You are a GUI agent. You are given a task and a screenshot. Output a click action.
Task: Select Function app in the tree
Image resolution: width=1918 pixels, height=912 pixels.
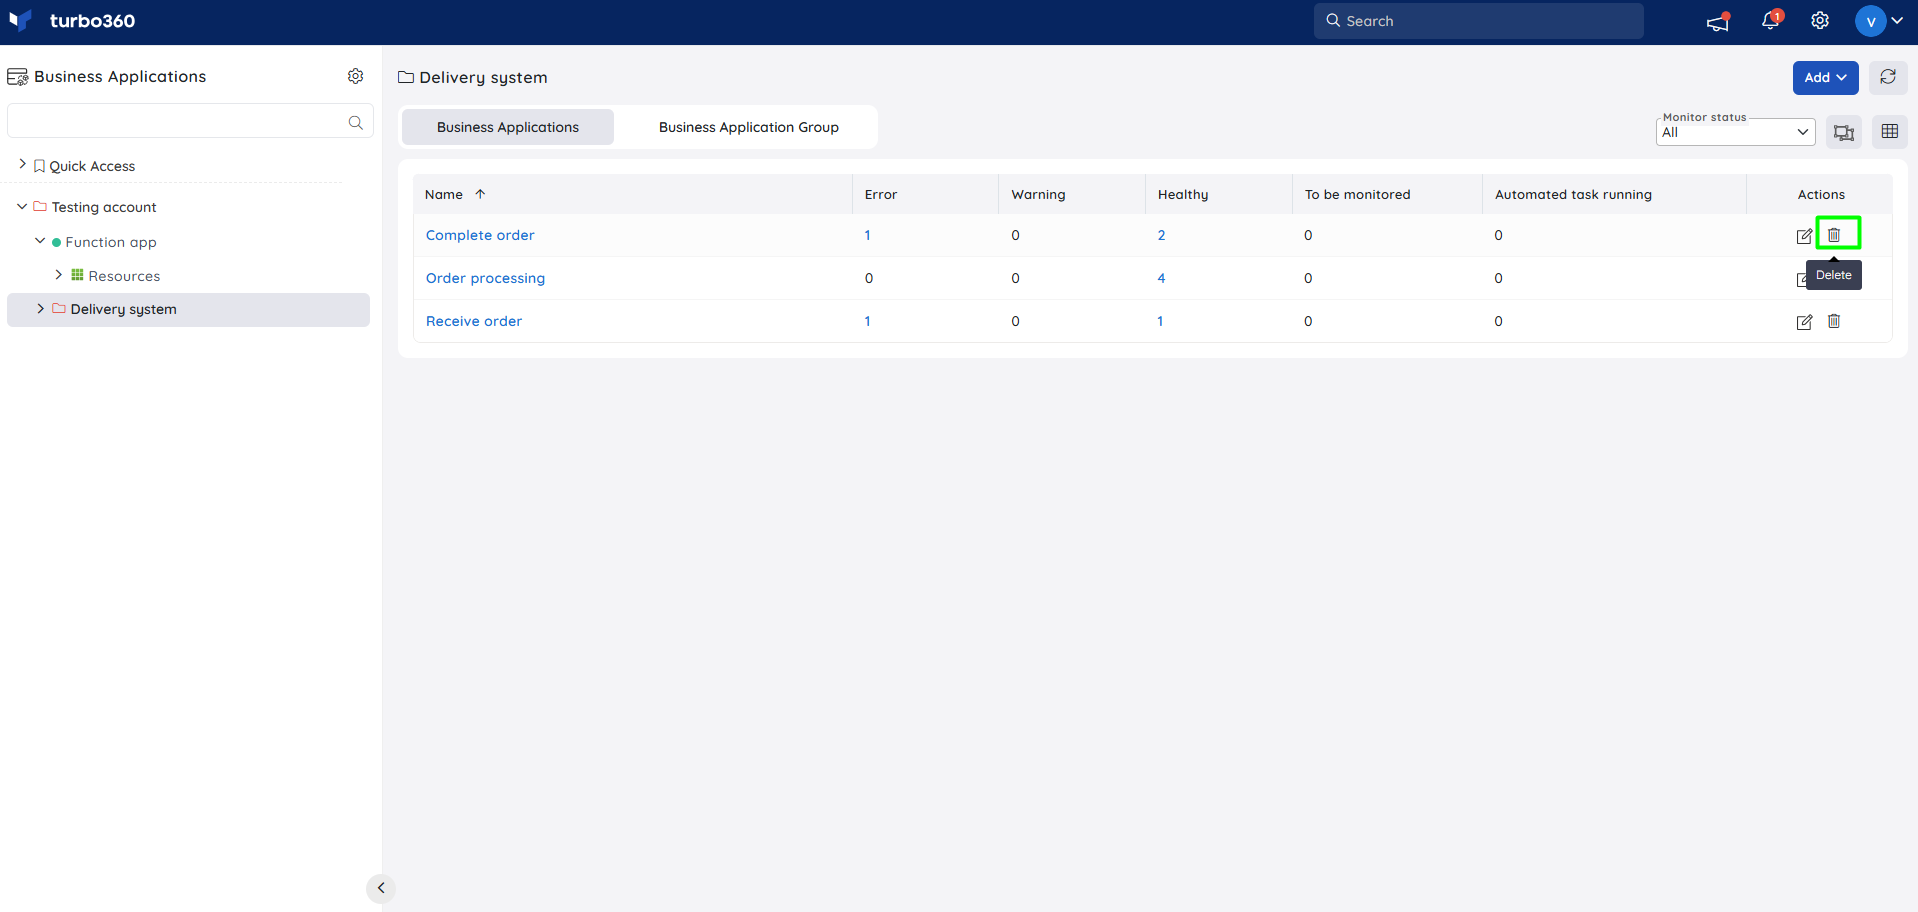(x=111, y=242)
